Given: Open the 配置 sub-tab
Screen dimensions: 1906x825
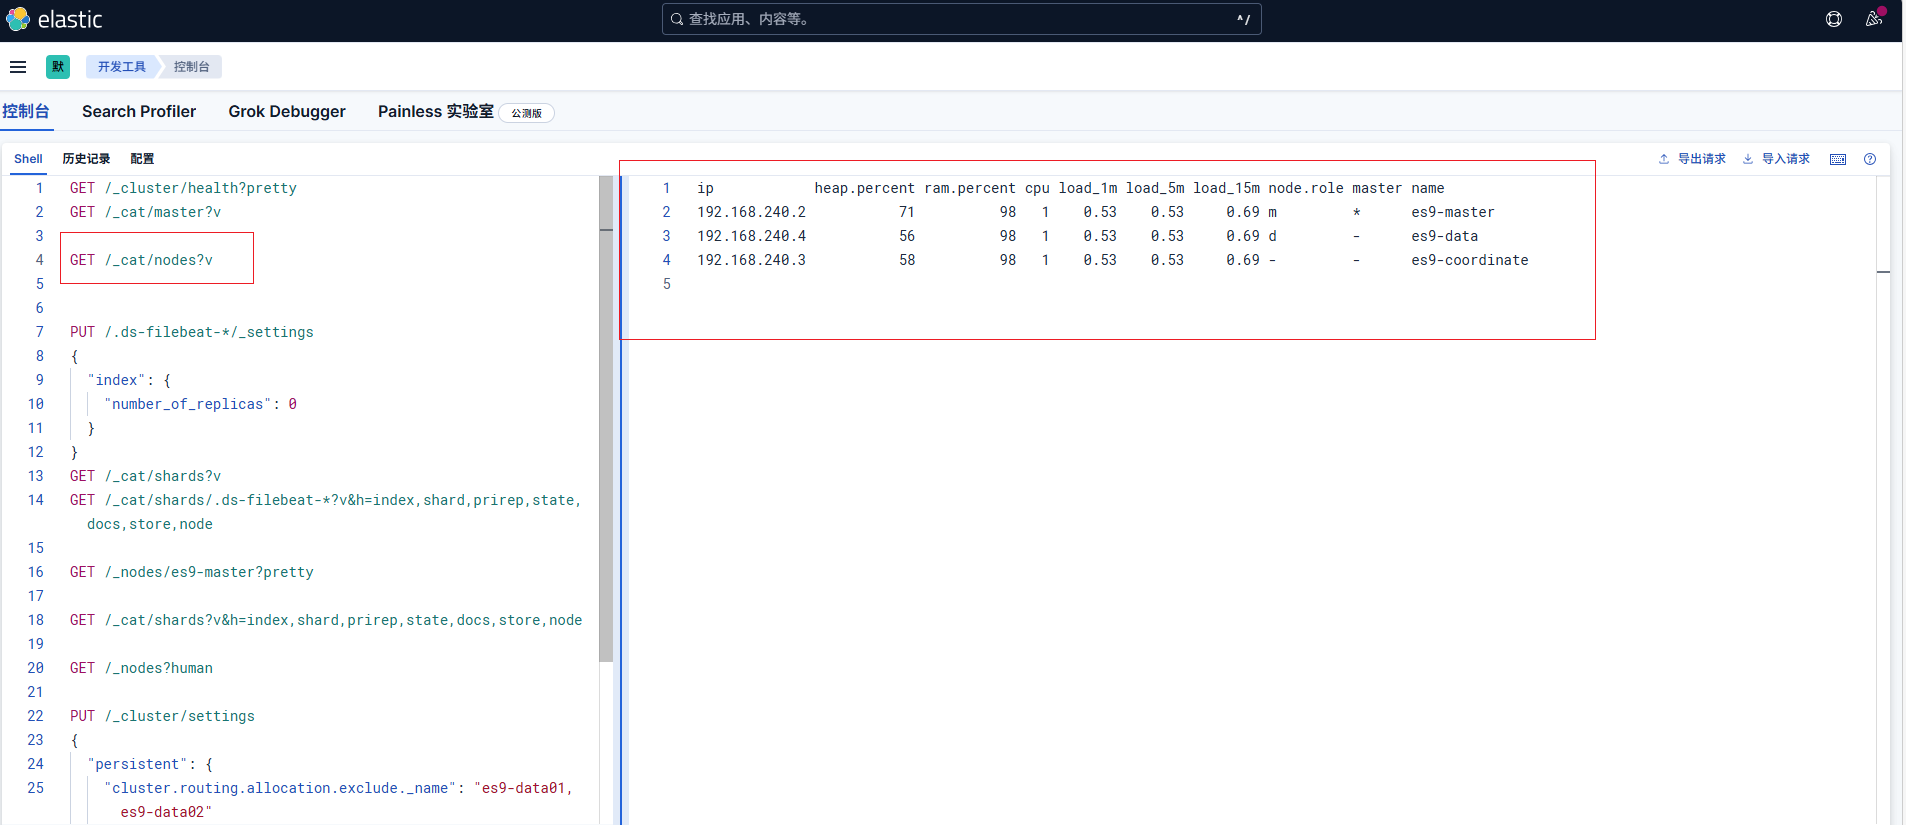Looking at the screenshot, I should click(x=142, y=159).
